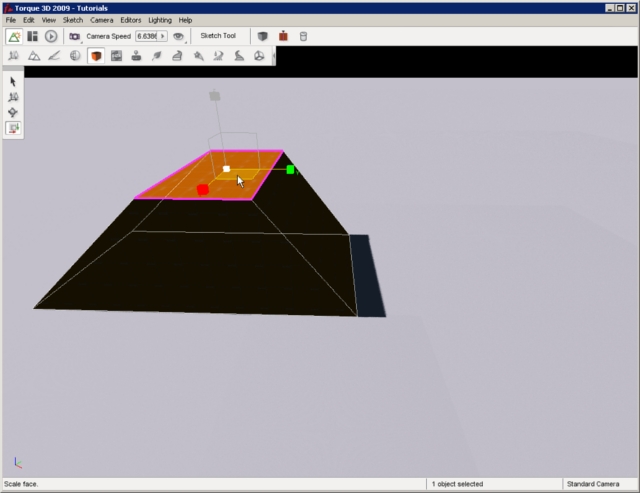Screen dimensions: 640x493
Task: Toggle the visibility eye options
Action: [180, 36]
